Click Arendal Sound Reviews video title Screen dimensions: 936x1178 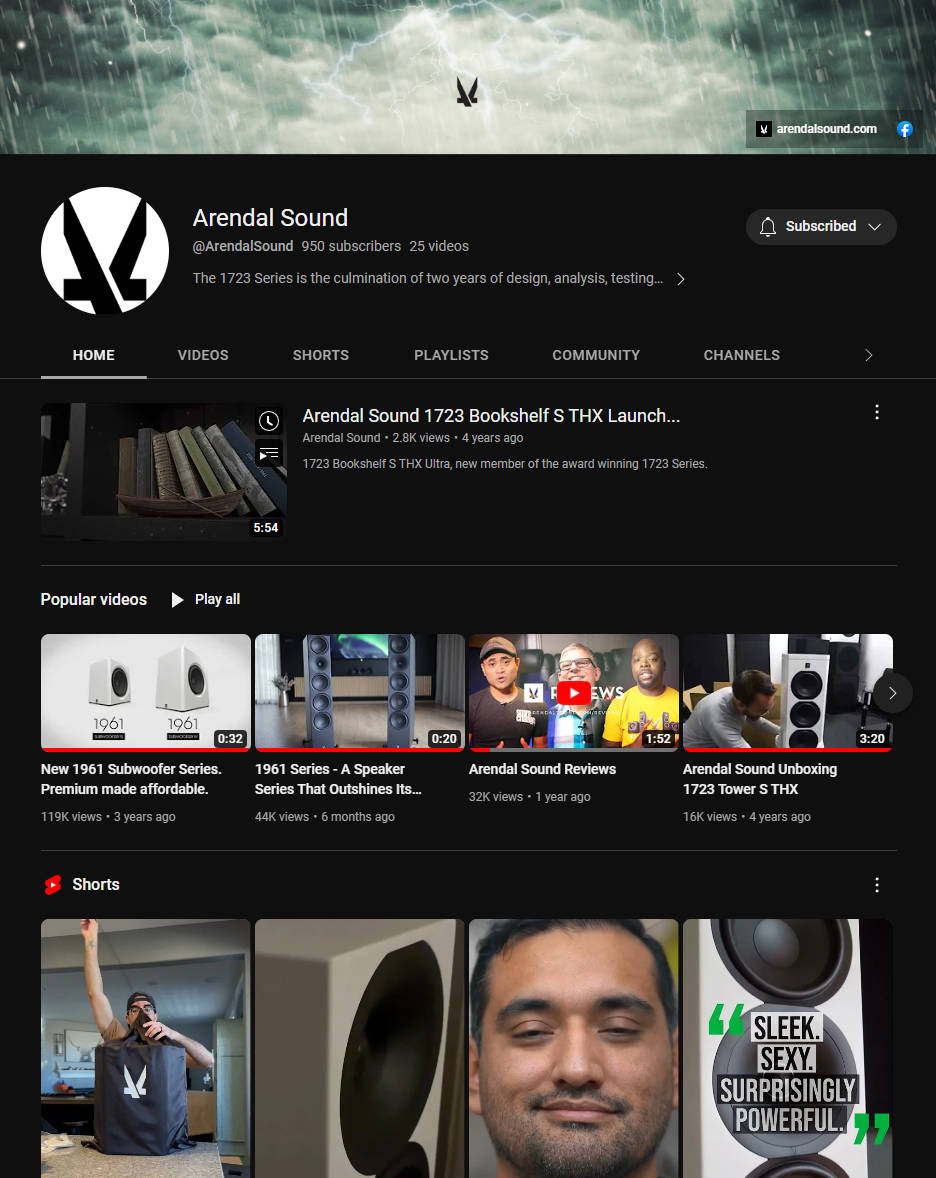[542, 769]
